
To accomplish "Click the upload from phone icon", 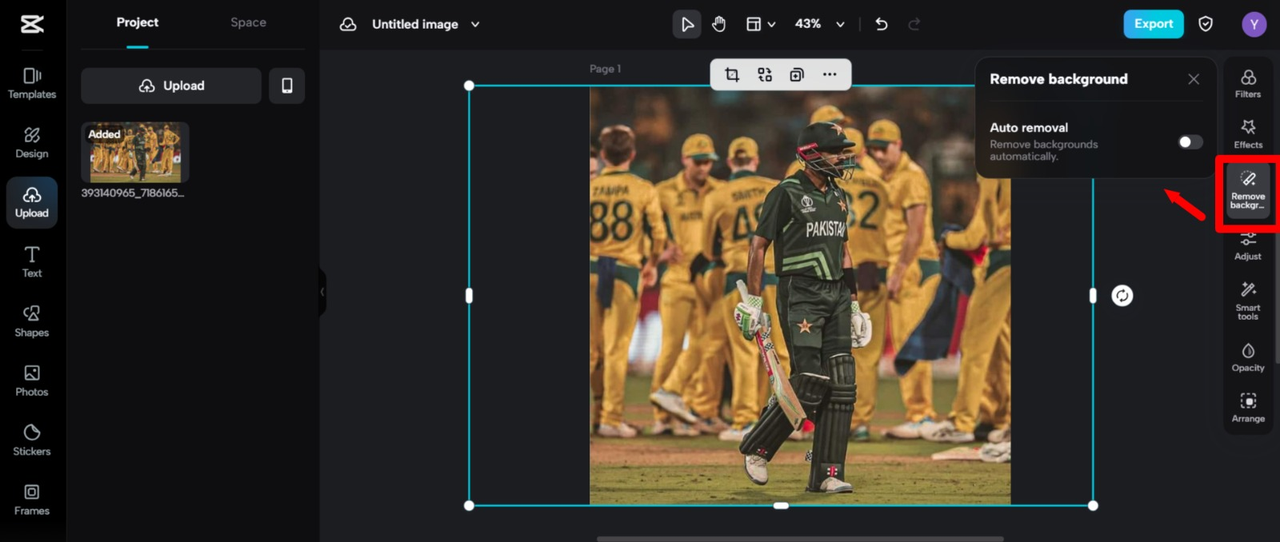I will coord(287,86).
